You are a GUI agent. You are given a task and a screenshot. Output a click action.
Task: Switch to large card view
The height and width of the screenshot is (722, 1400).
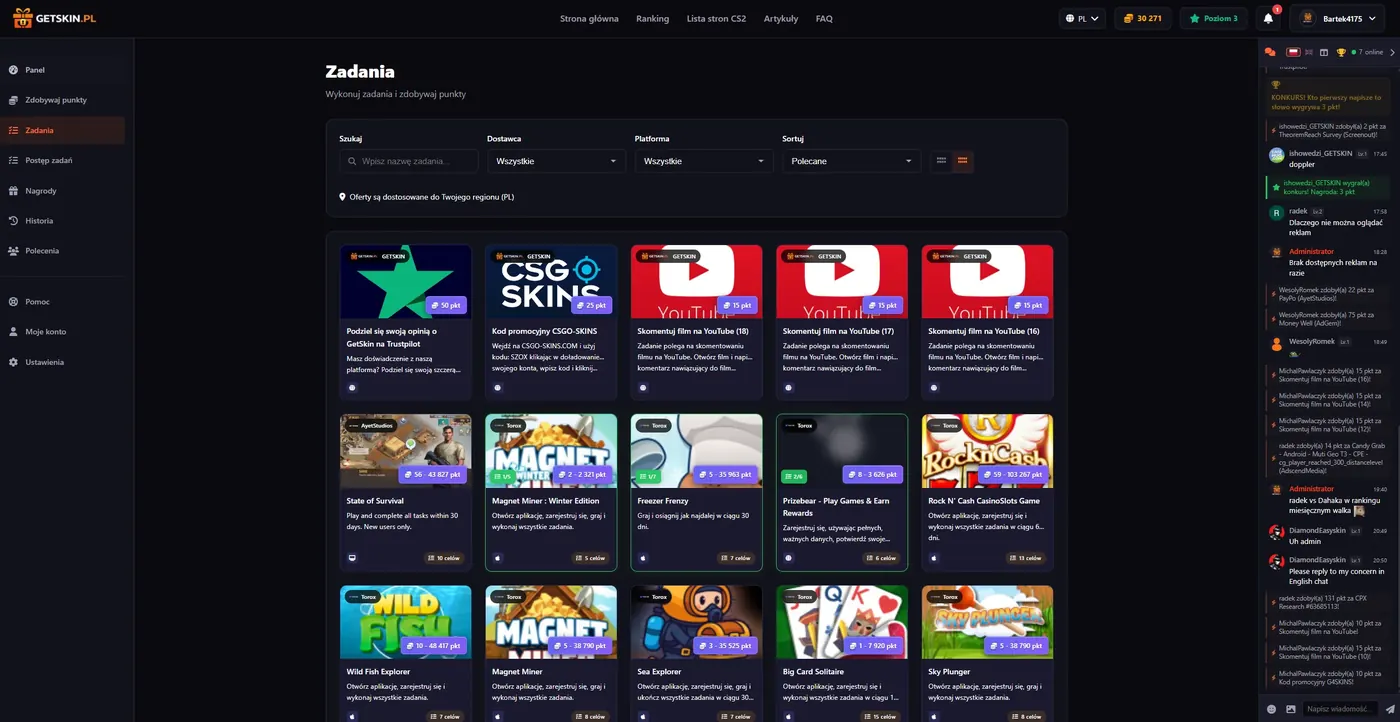[x=963, y=161]
